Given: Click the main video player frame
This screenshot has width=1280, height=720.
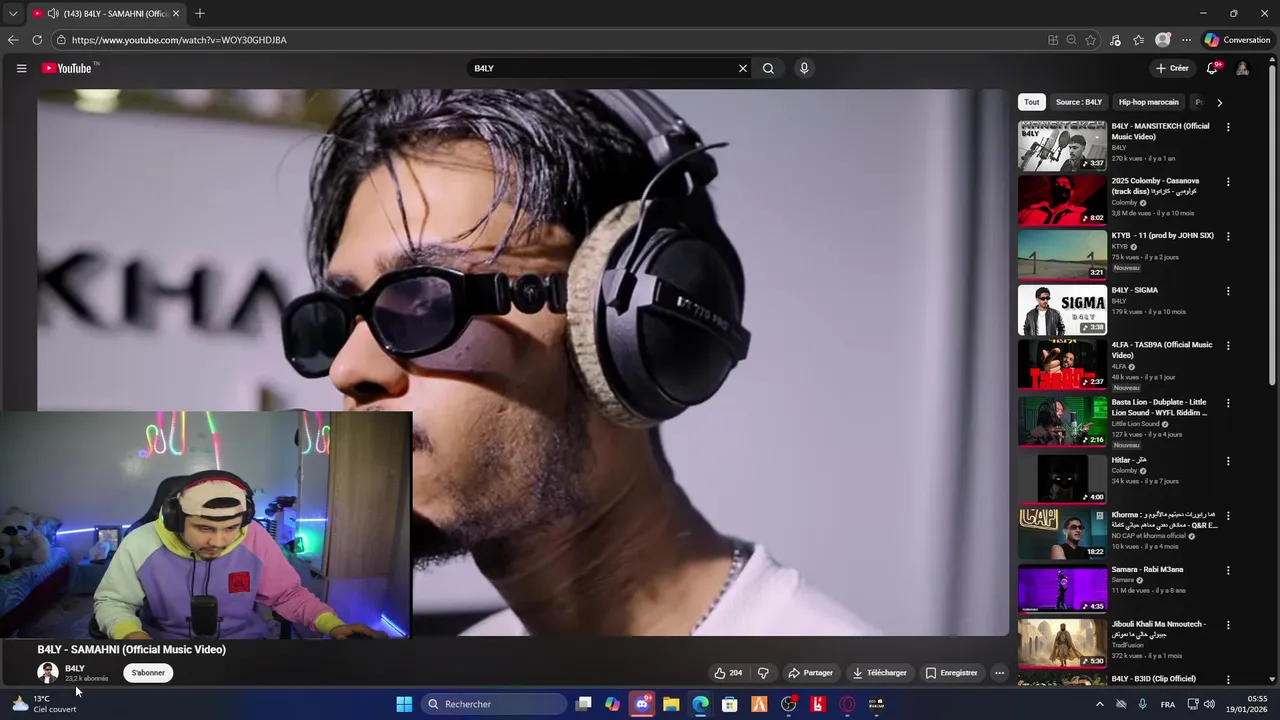Looking at the screenshot, I should coord(523,362).
